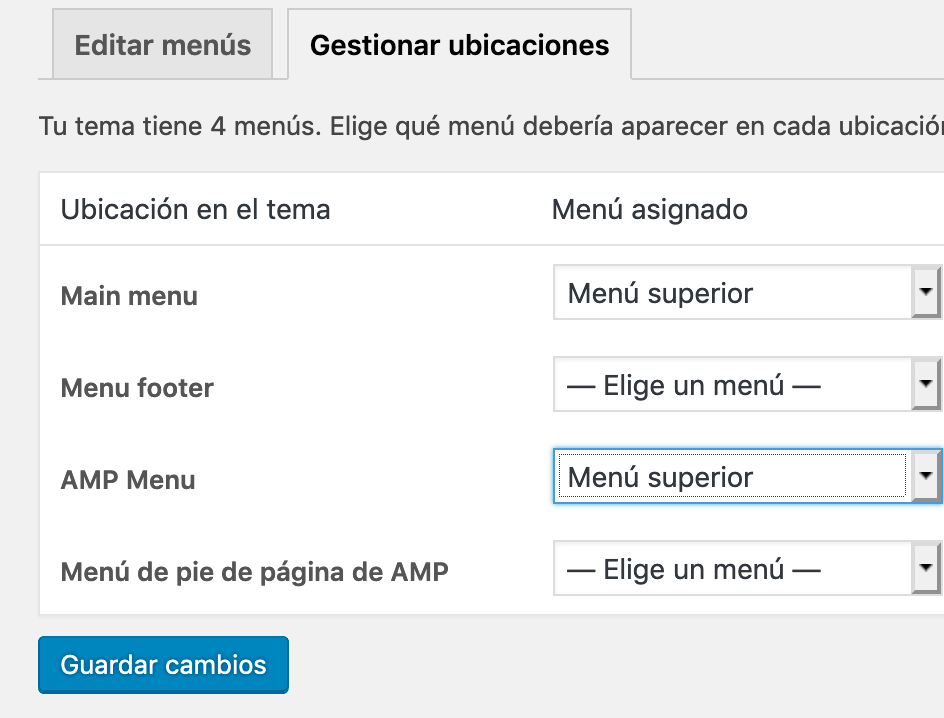The width and height of the screenshot is (944, 718).
Task: Click the Ubicación en el tema column header
Action: (196, 209)
